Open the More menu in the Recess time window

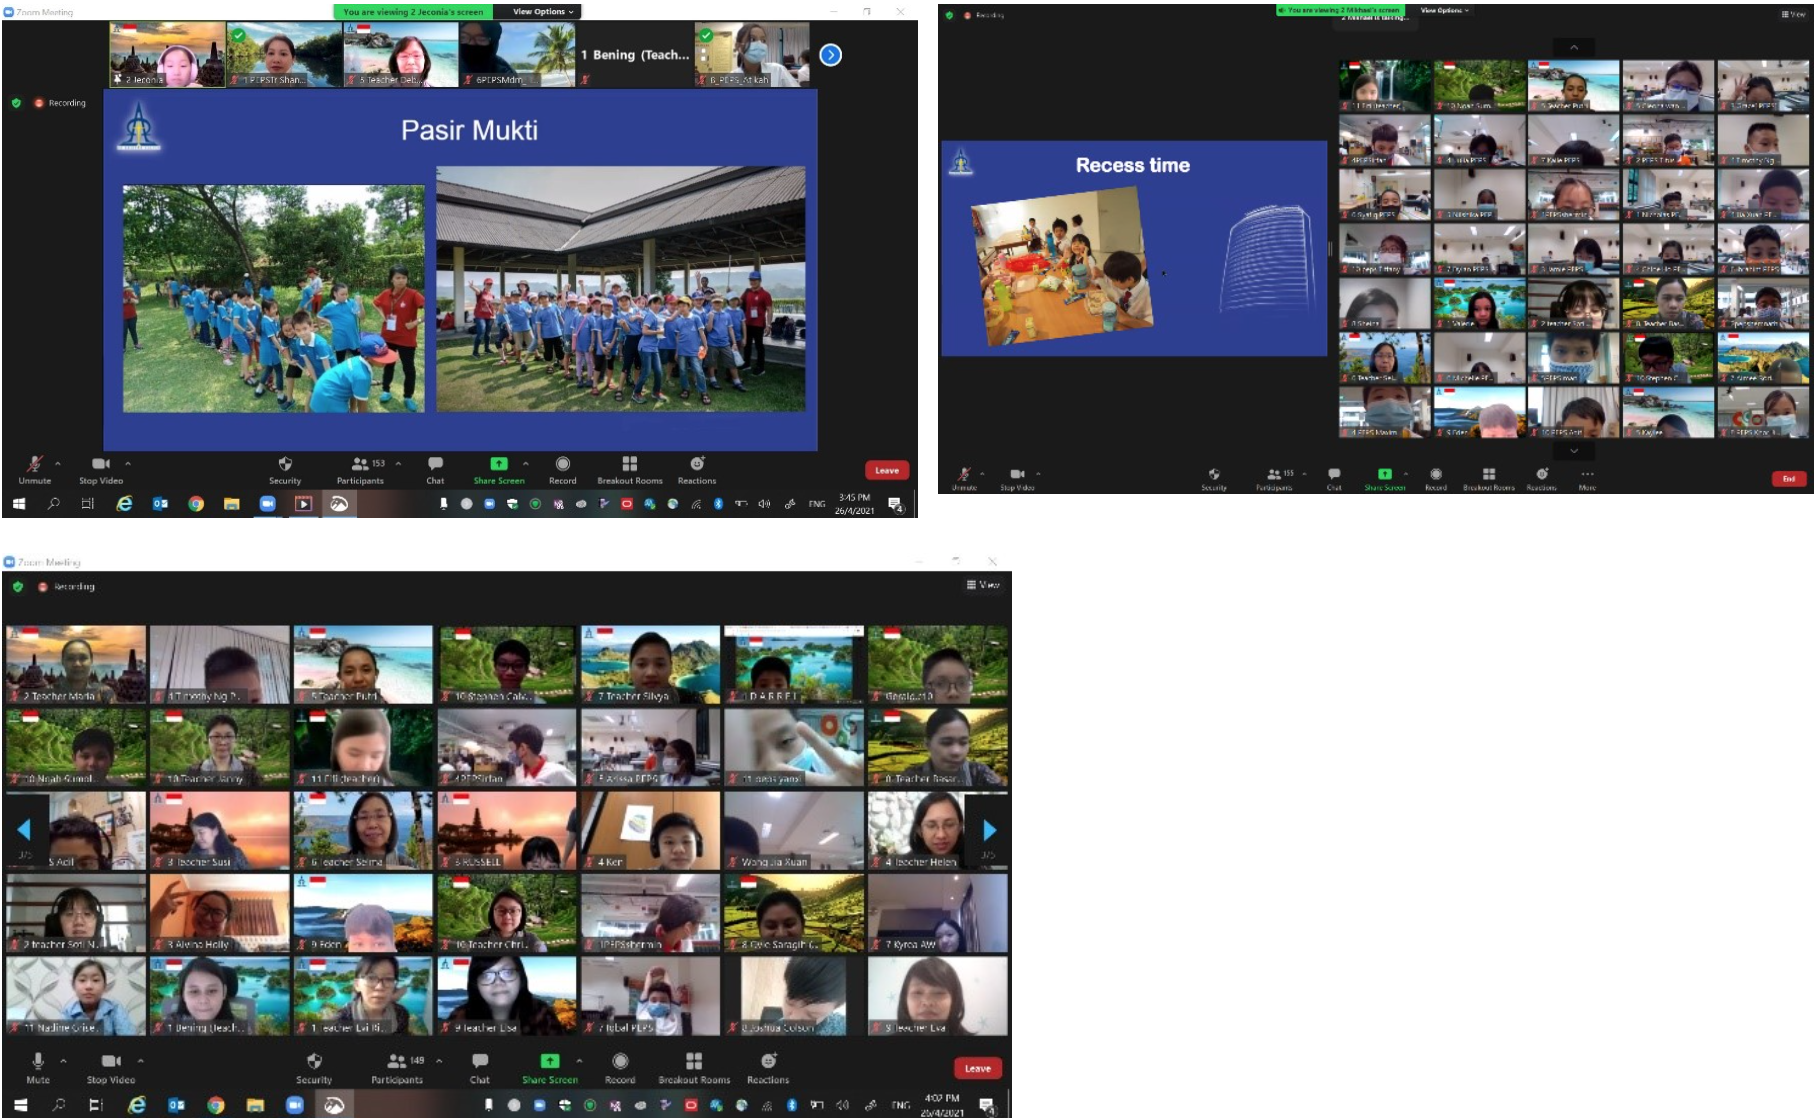[x=1587, y=478]
